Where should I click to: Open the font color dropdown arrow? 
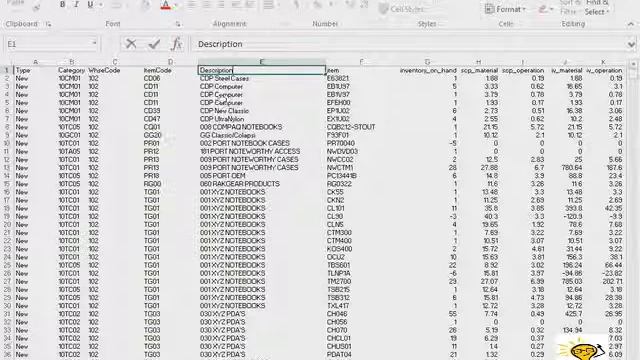point(176,5)
